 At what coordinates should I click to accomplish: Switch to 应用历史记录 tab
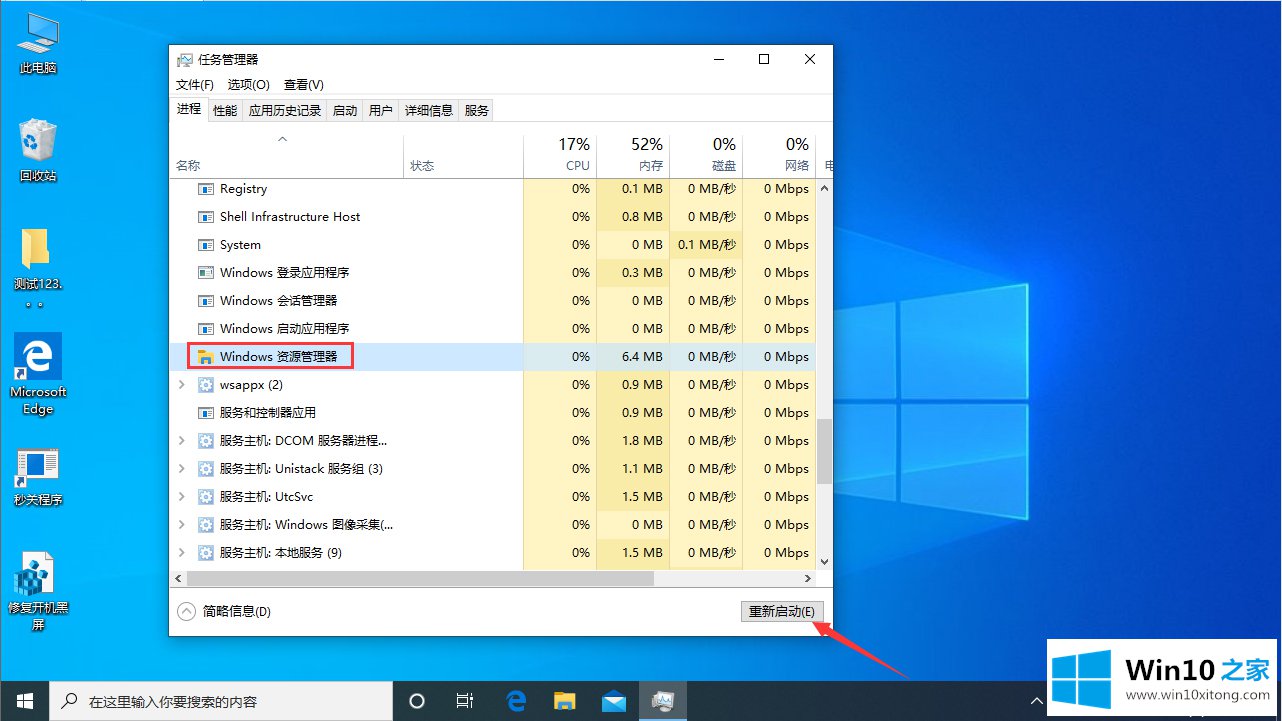click(285, 111)
